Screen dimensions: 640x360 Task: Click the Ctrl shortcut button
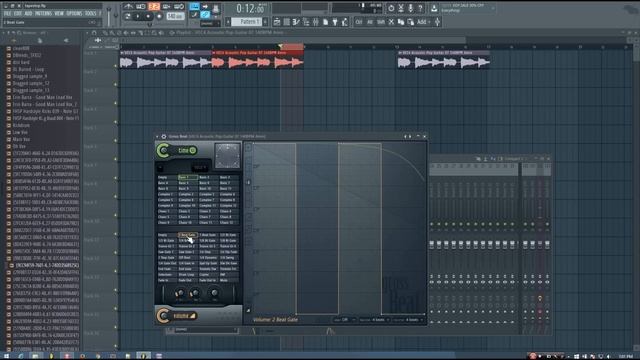pyautogui.click(x=359, y=22)
